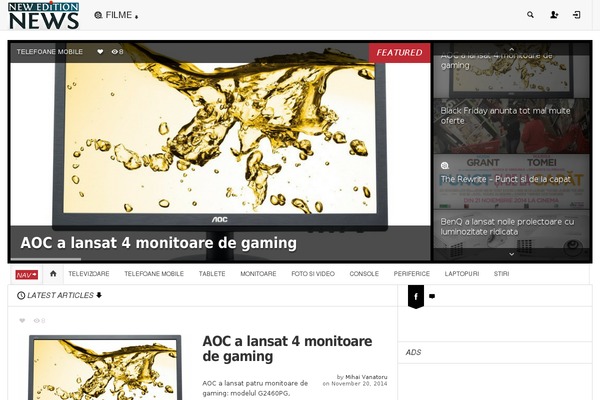Viewport: 600px width, 400px height.
Task: Go to home via house icon
Action: coord(53,274)
